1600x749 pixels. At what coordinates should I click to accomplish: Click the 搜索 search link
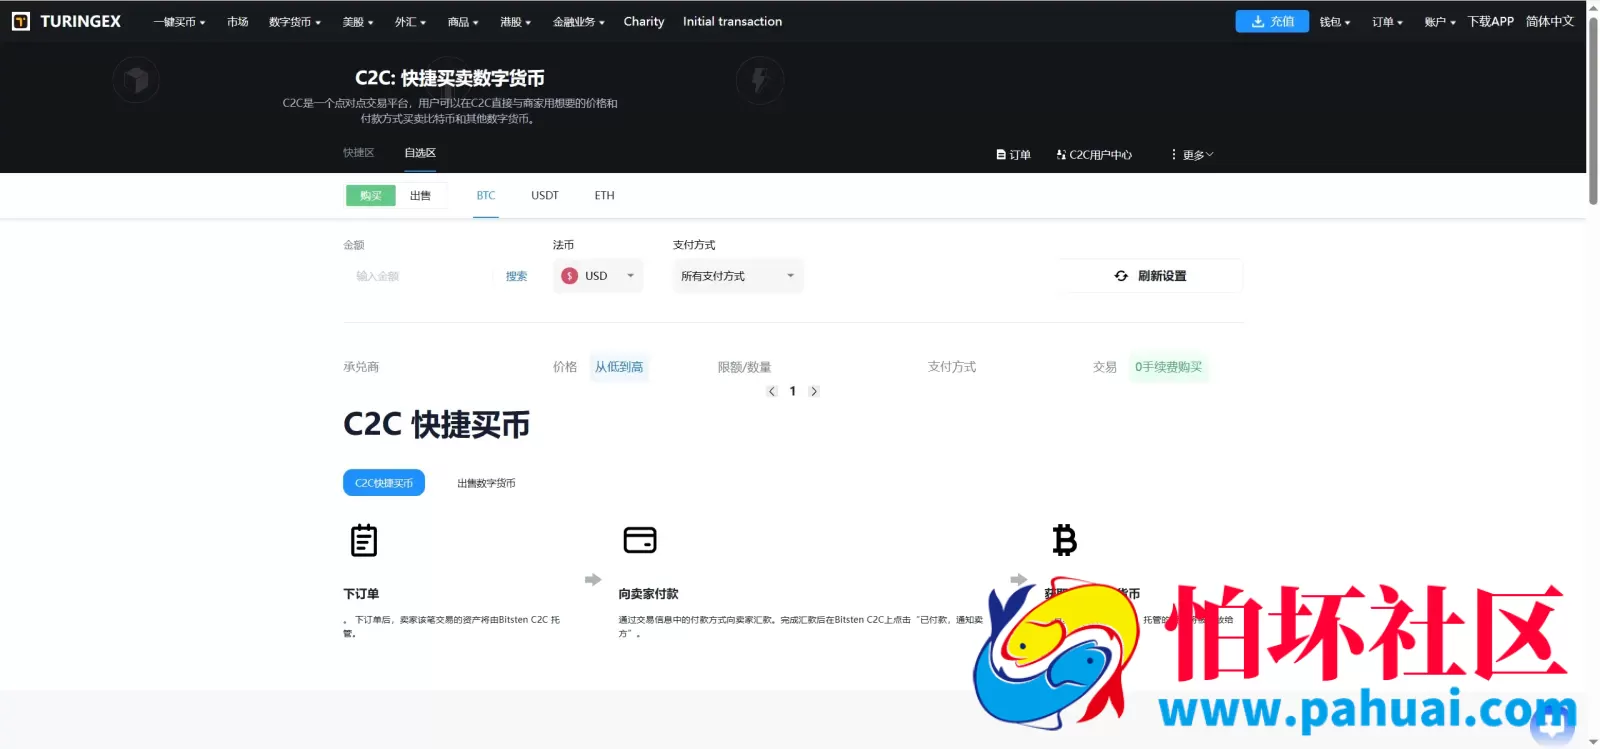coord(516,276)
